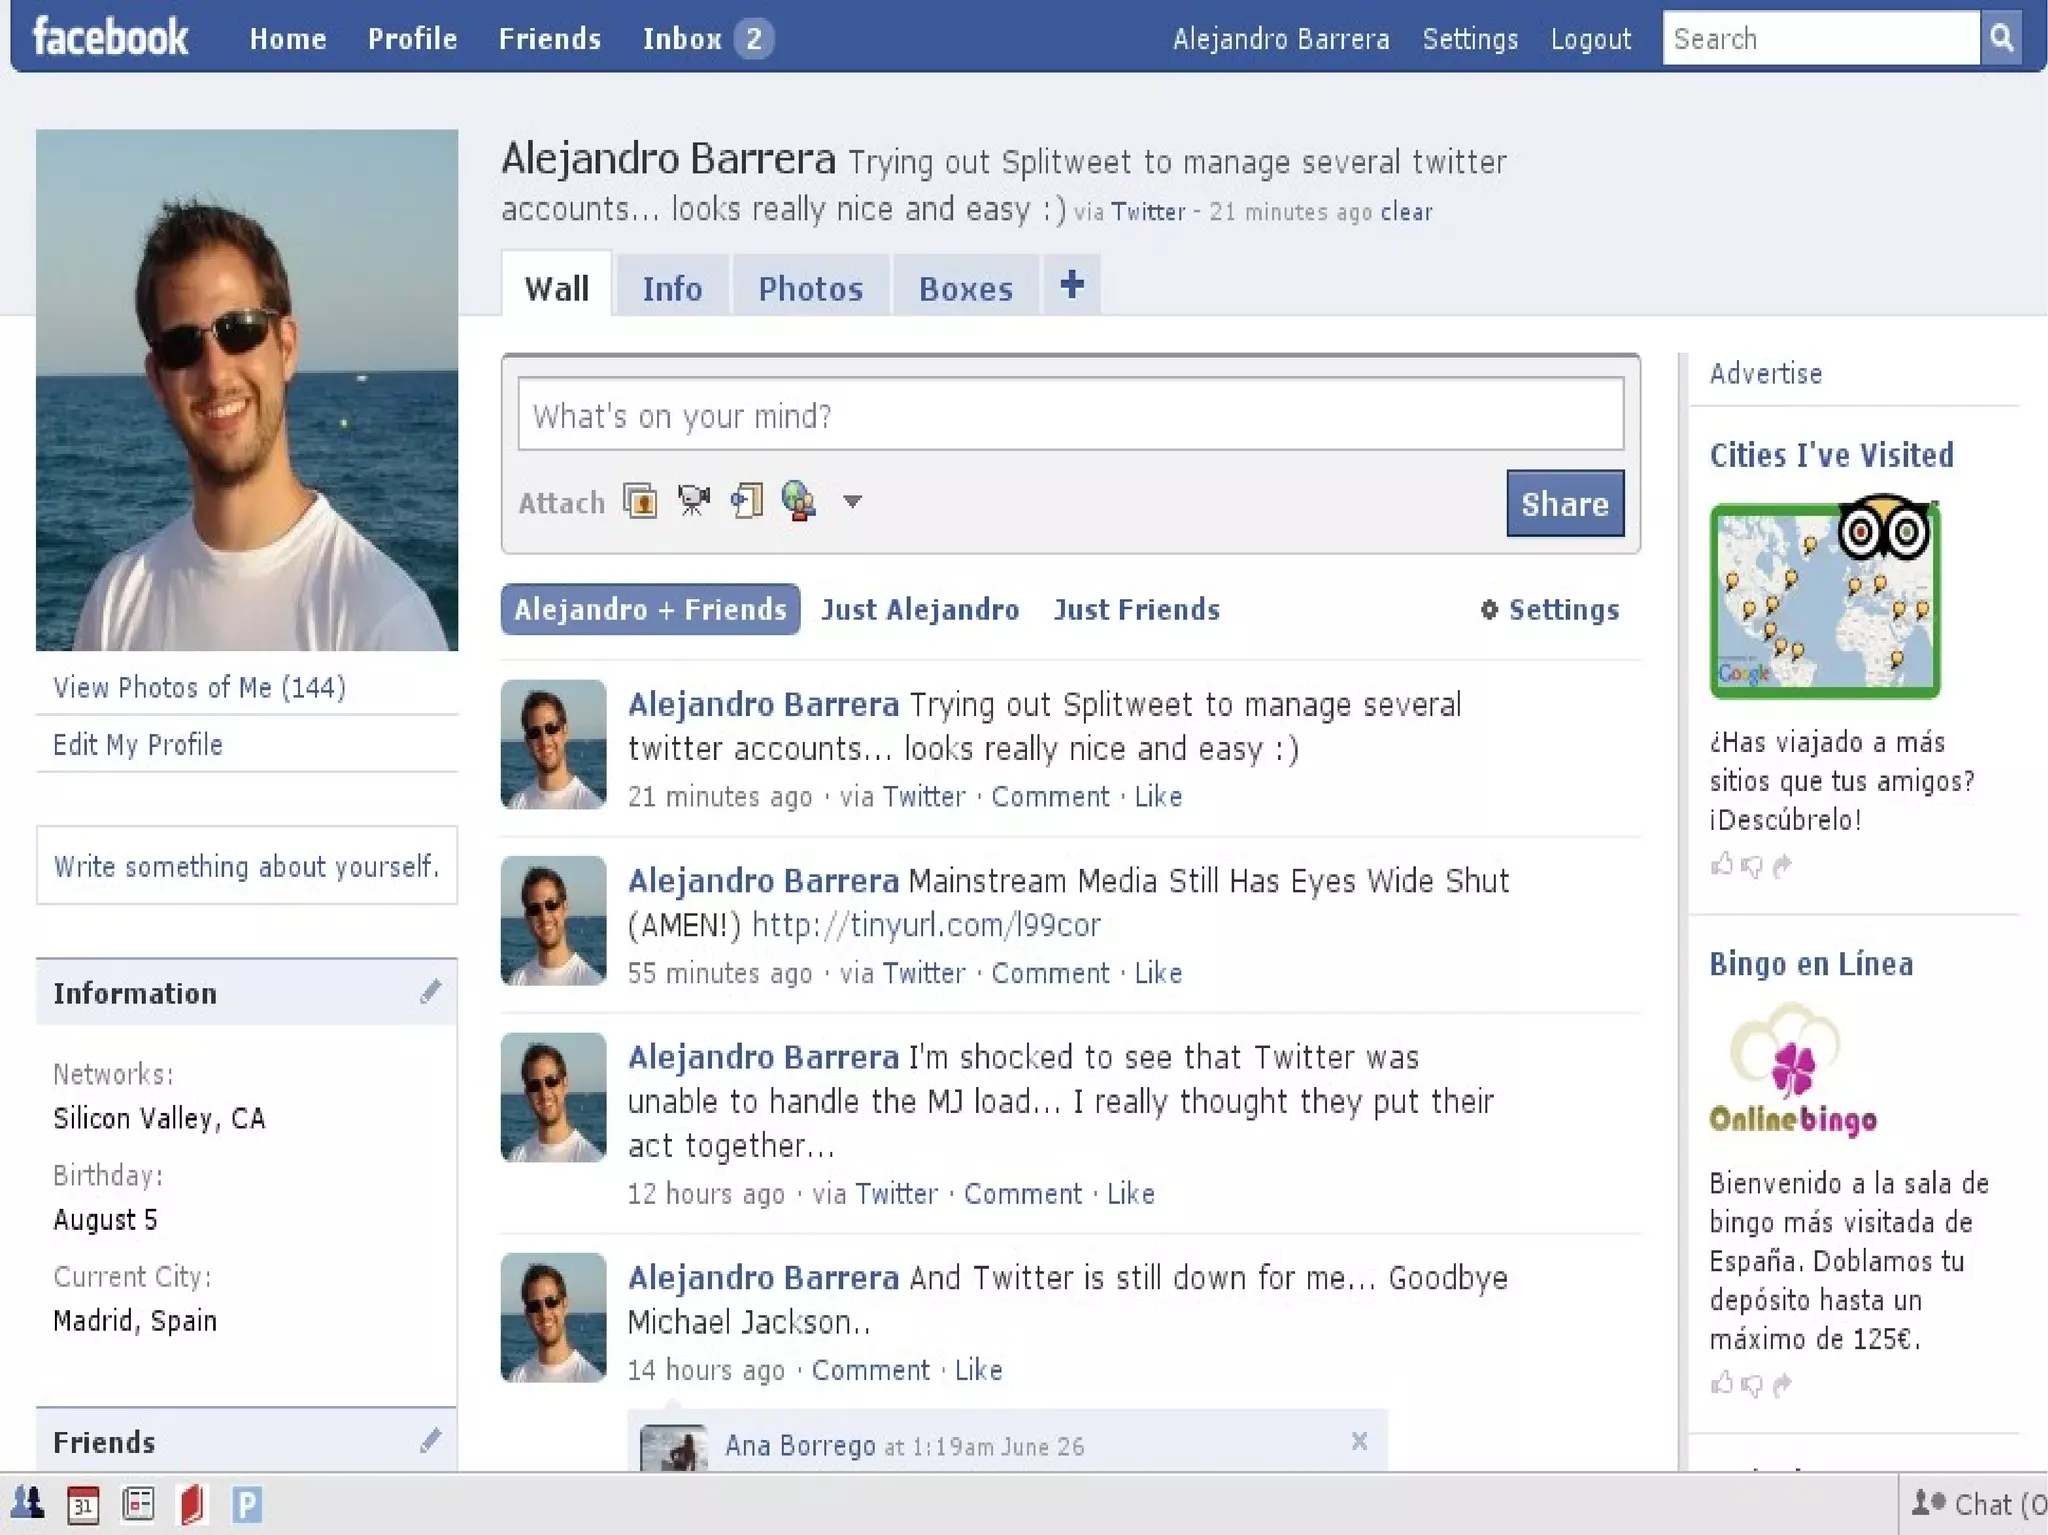Screen dimensions: 2048x1535
Task: Open the tinyurl.com/l99cor link
Action: (x=926, y=925)
